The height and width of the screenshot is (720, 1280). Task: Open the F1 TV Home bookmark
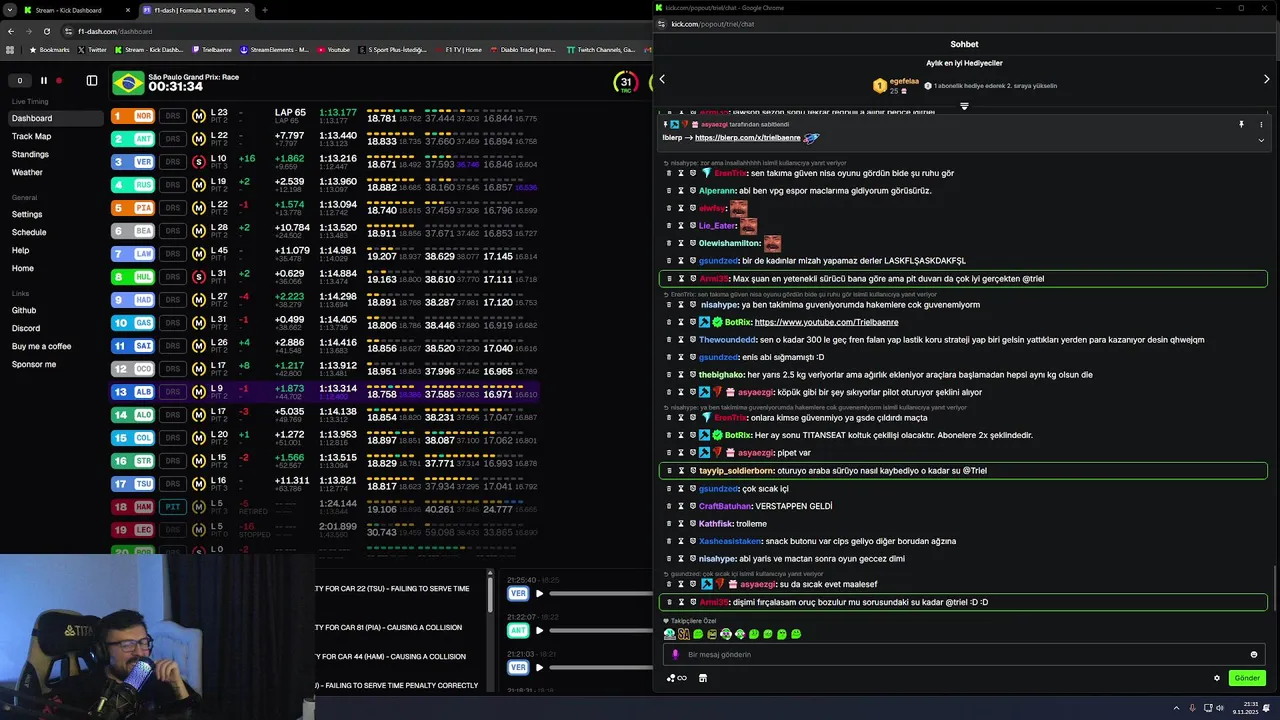tap(458, 49)
